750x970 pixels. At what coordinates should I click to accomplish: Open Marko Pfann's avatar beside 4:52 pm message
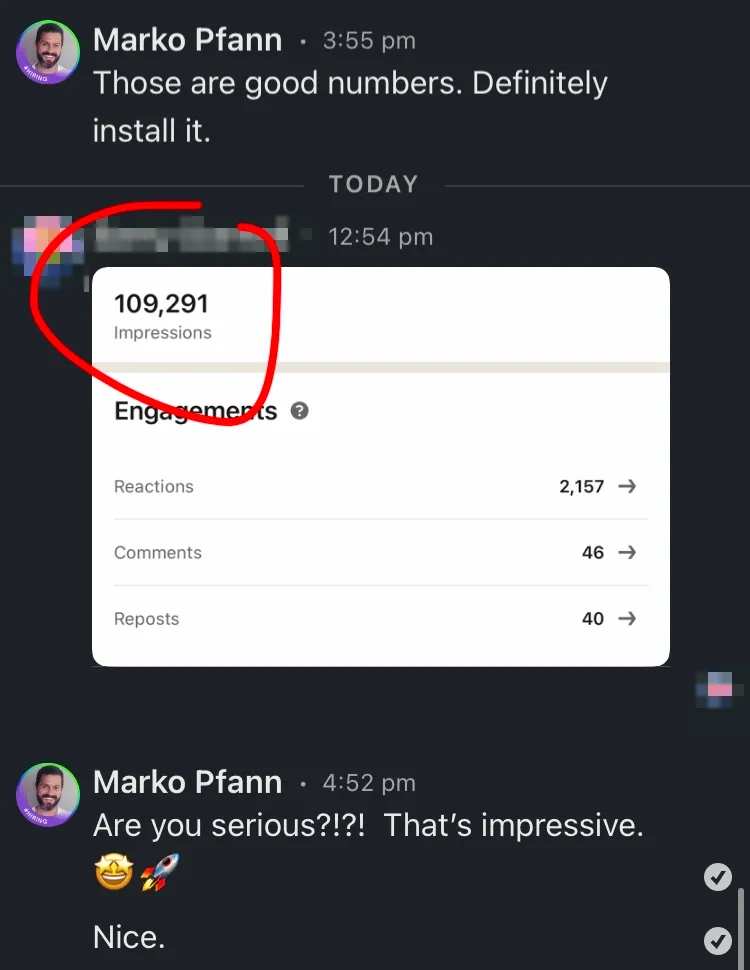coord(48,795)
